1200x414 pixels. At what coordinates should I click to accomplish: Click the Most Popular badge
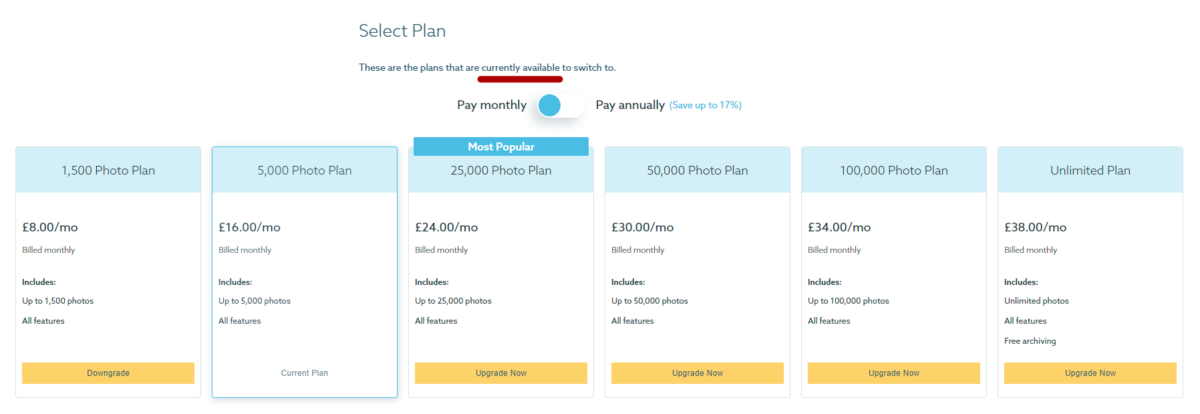pos(501,147)
